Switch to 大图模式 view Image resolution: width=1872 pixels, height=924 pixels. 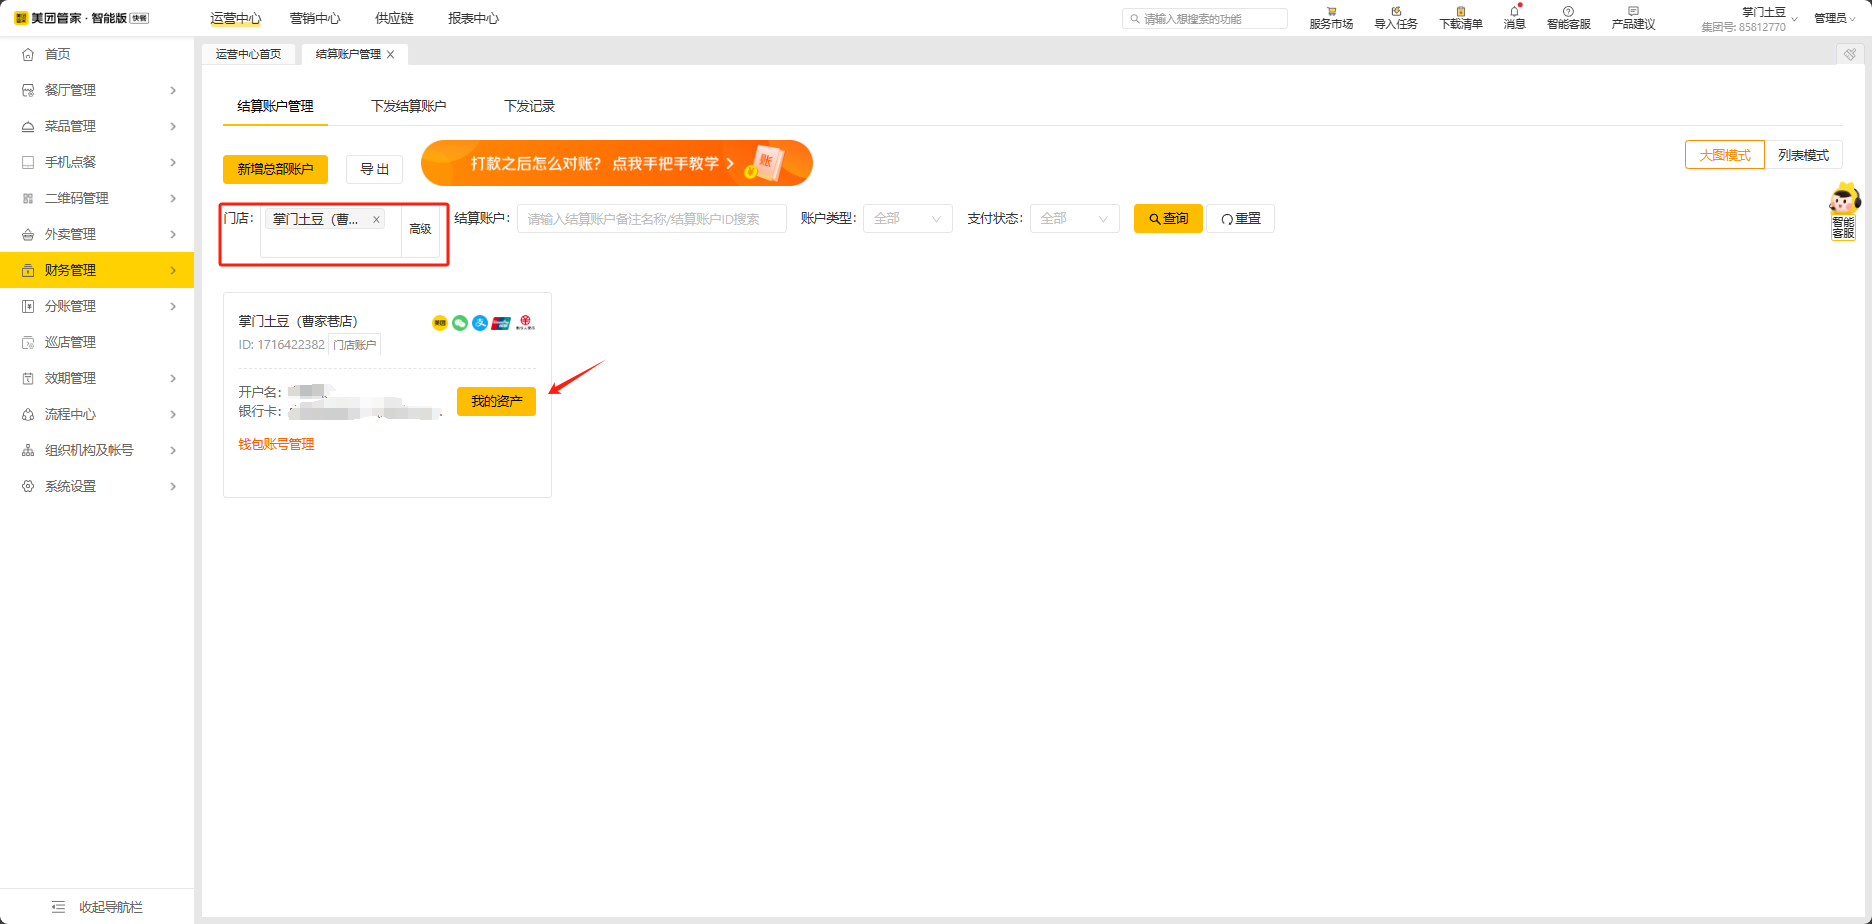coord(1725,155)
